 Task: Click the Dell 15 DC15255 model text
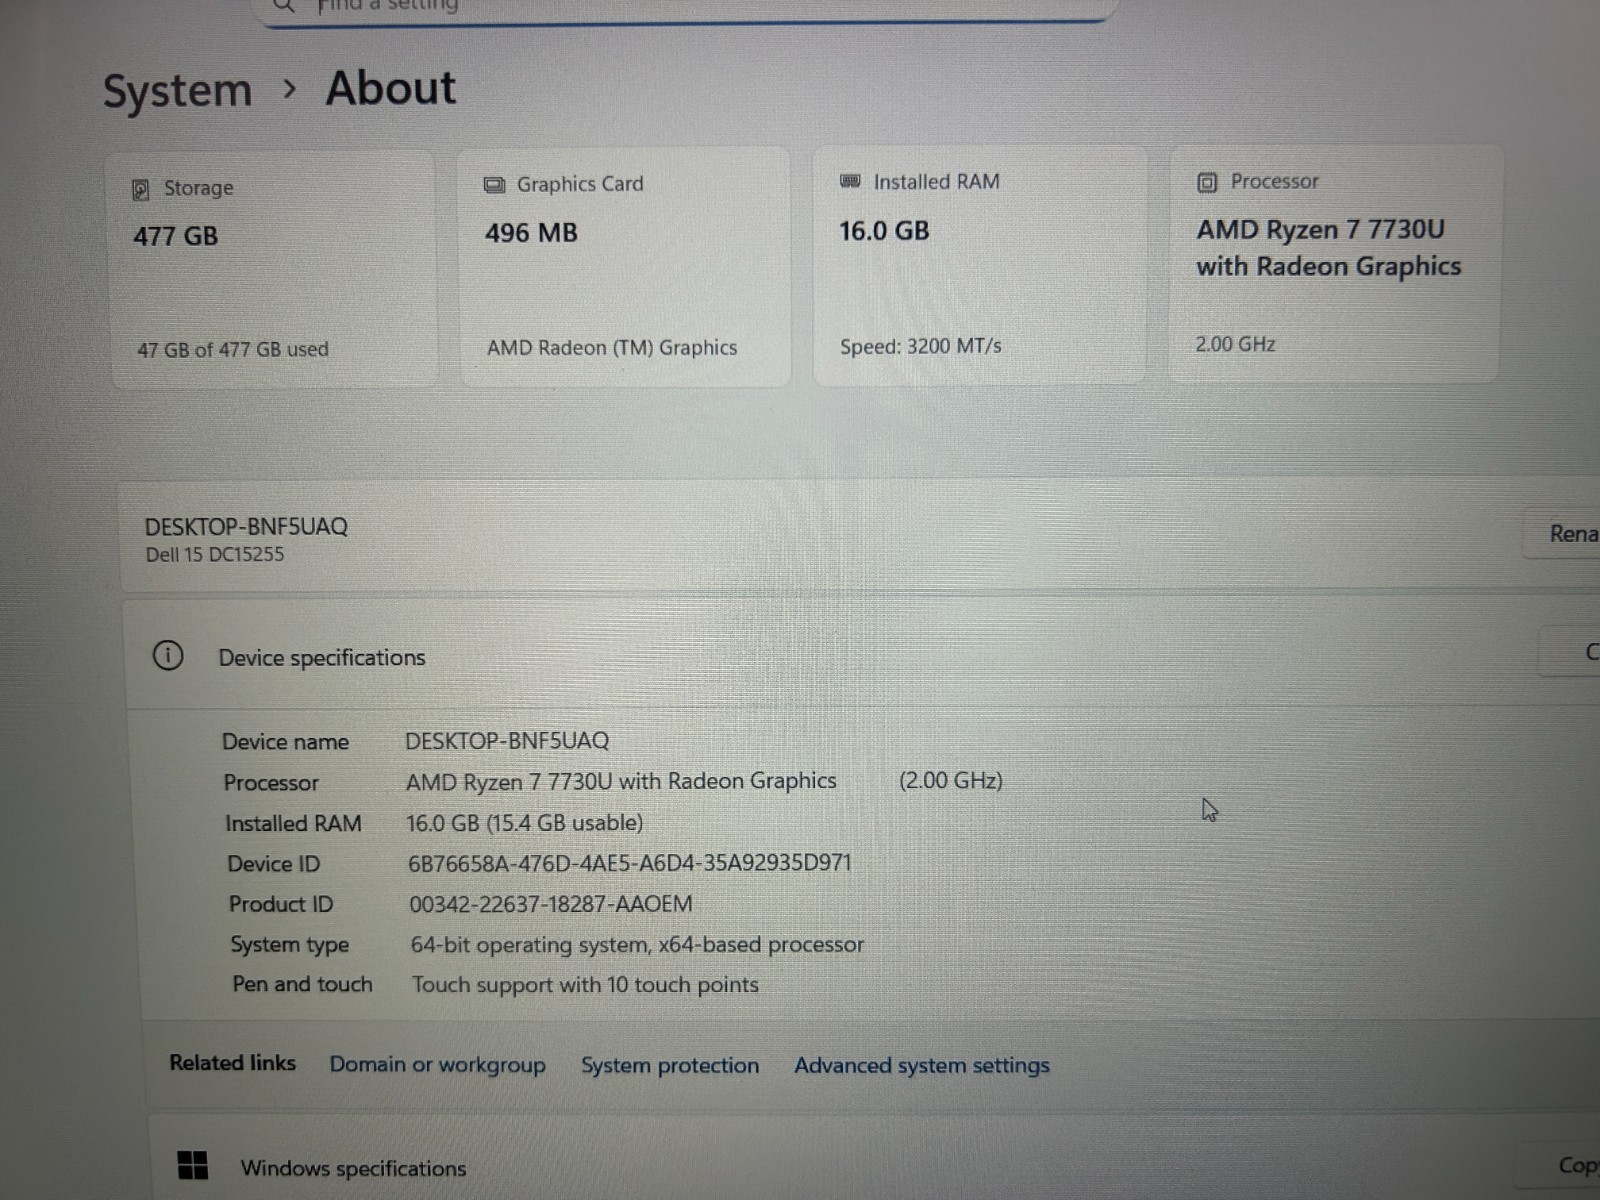point(215,554)
